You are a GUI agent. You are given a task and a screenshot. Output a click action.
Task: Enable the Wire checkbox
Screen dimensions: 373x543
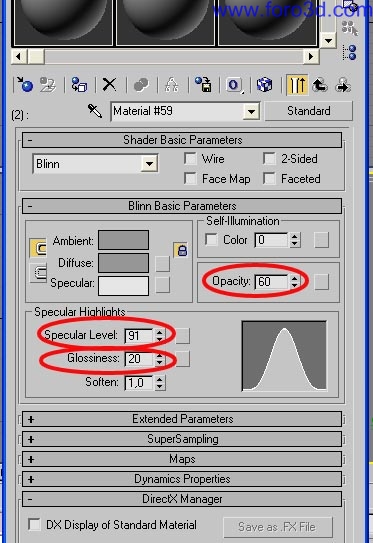[x=190, y=159]
